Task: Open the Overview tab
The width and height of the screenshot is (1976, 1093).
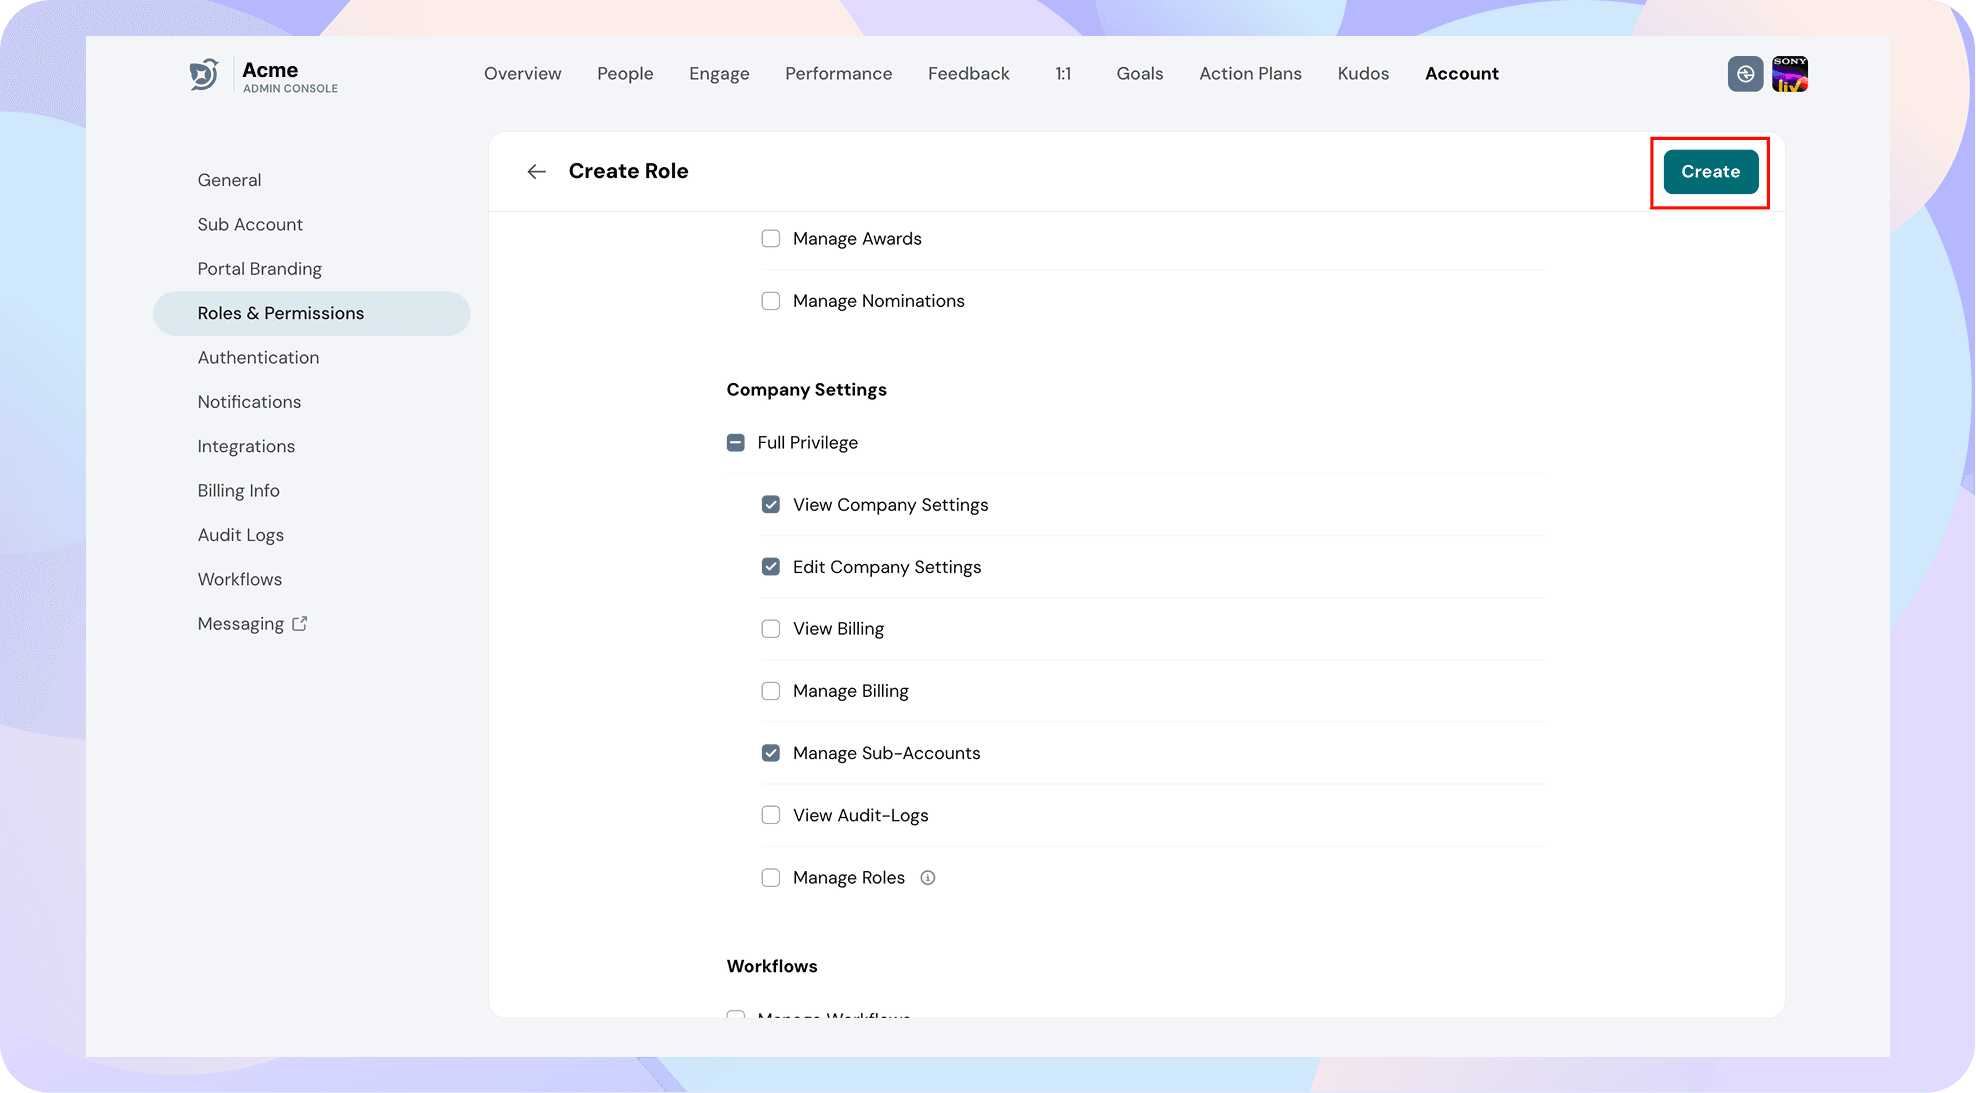Action: tap(523, 74)
